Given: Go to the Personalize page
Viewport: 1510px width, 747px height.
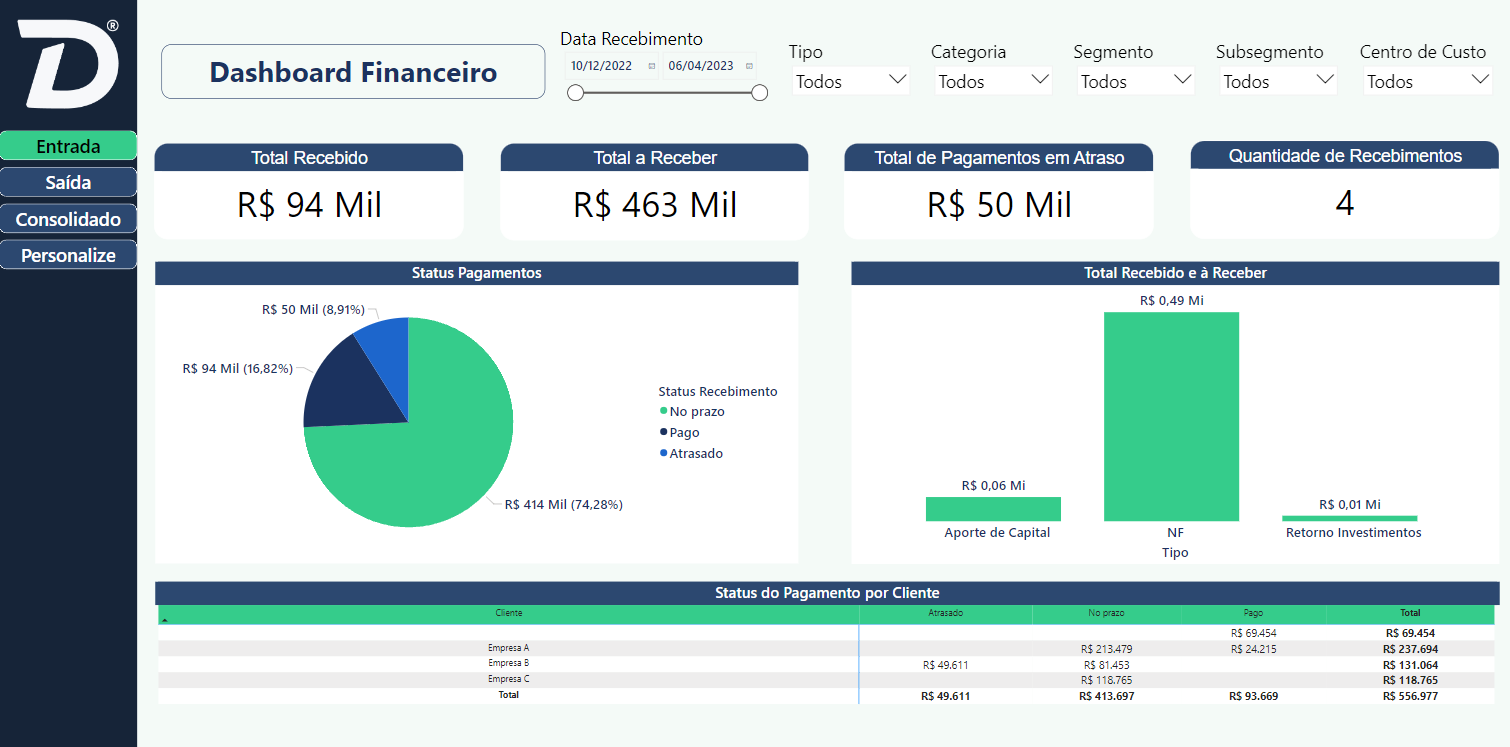Looking at the screenshot, I should (68, 255).
